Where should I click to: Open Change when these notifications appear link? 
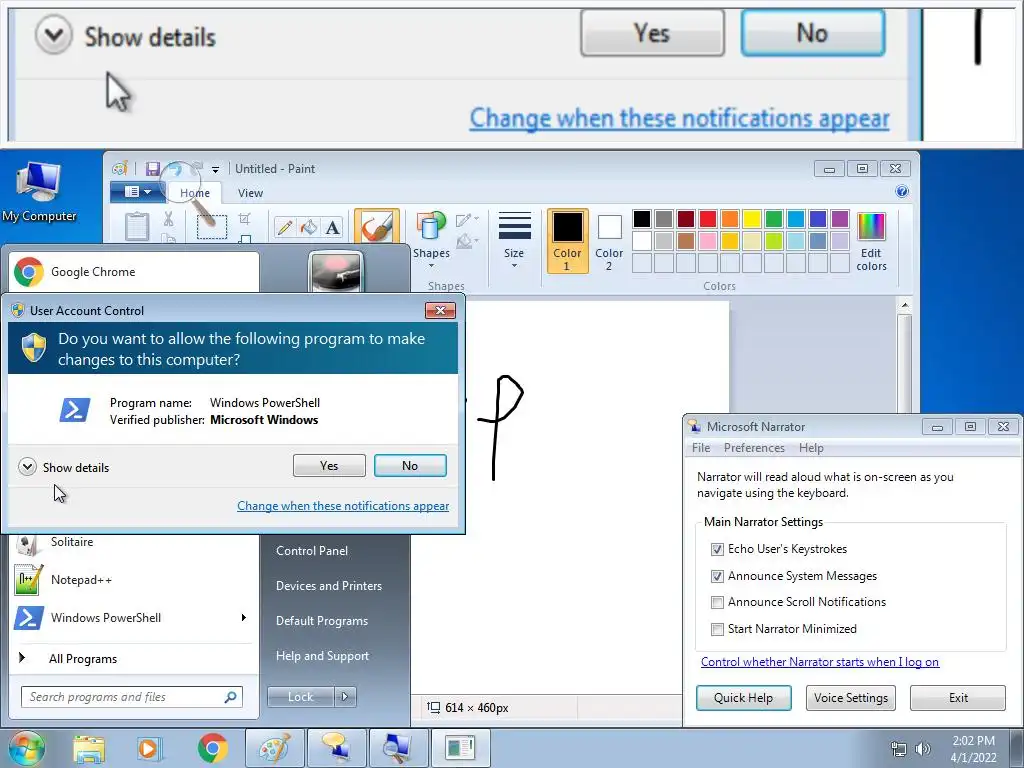click(x=343, y=506)
